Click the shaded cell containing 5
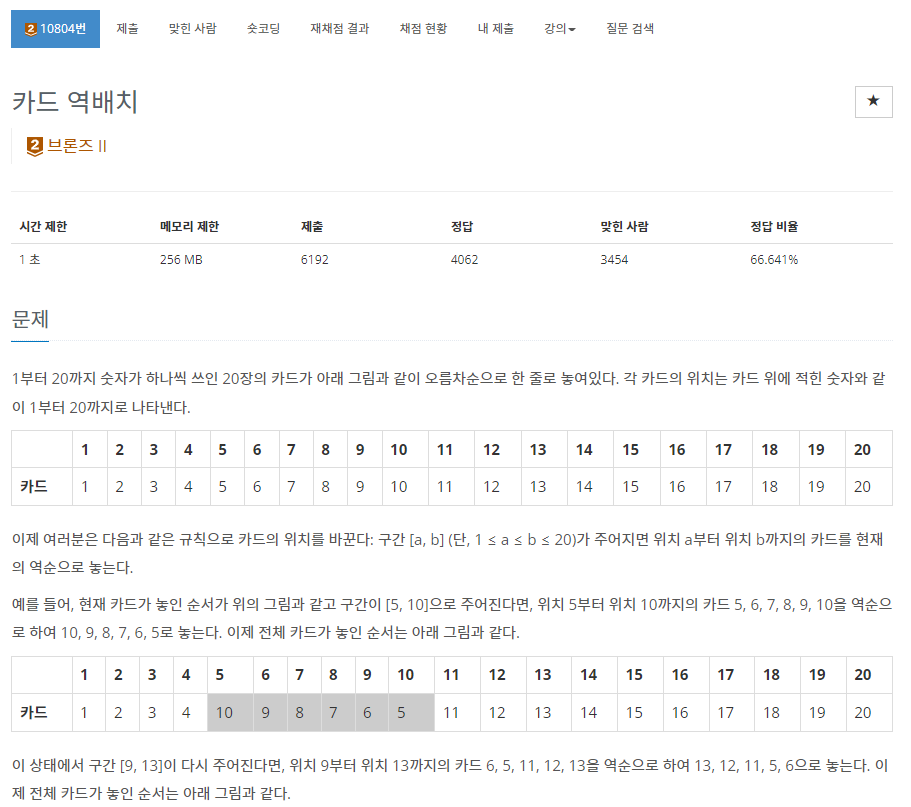Screen dimensions: 911x807 coord(411,712)
